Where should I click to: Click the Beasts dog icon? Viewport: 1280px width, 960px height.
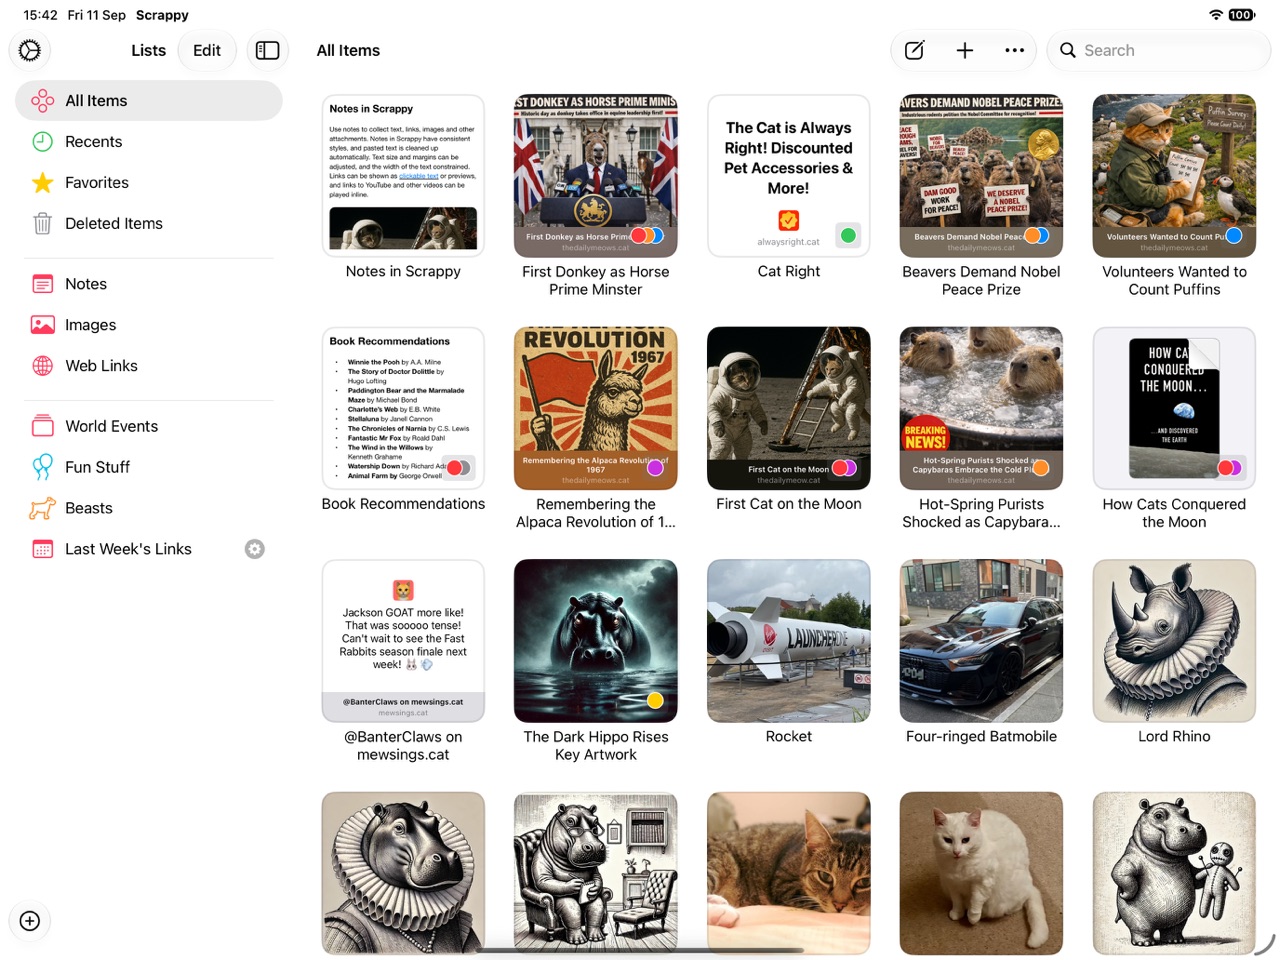click(43, 508)
